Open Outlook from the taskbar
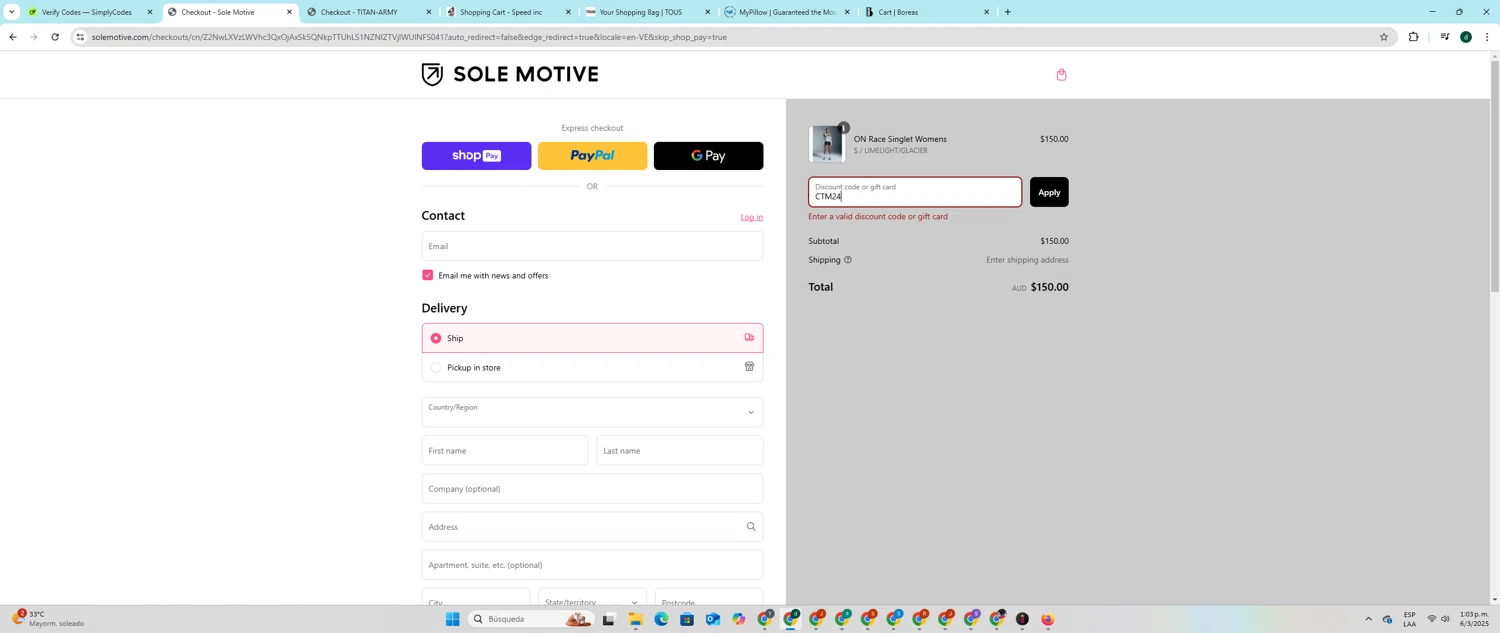The width and height of the screenshot is (1500, 633). click(x=713, y=620)
